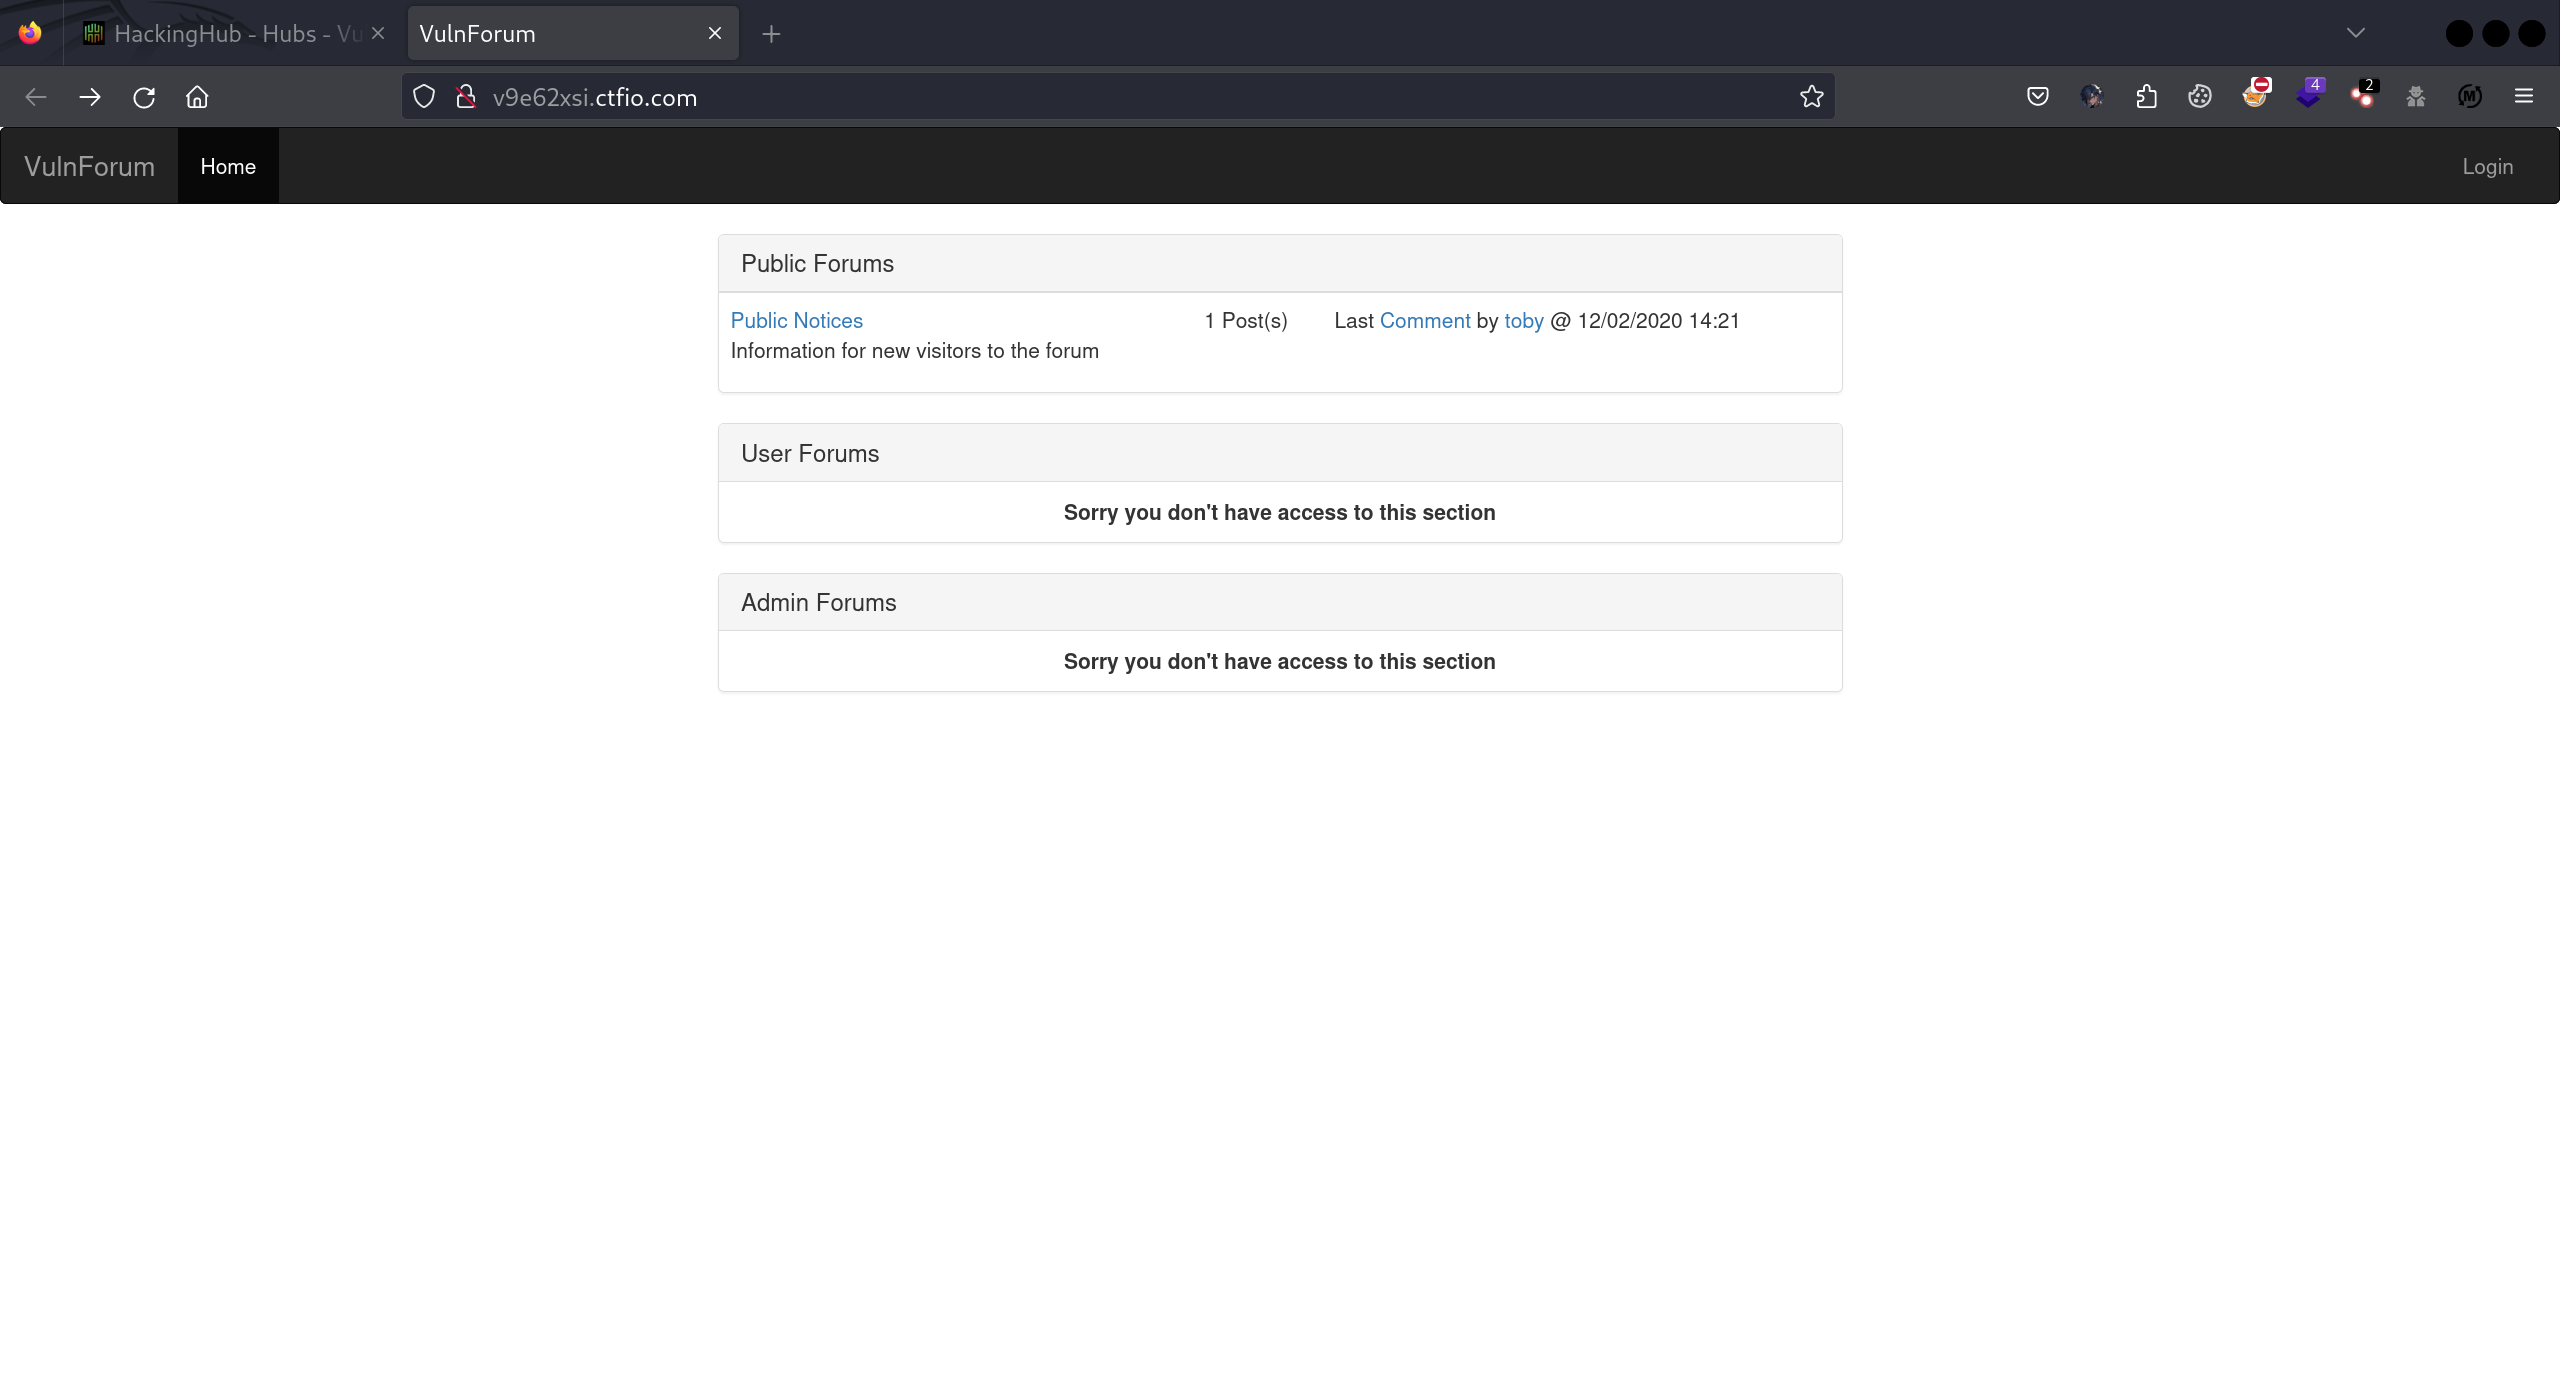Open the avatar extension beside Pocket
Viewport: 2560px width, 1392px height.
pos(2092,97)
